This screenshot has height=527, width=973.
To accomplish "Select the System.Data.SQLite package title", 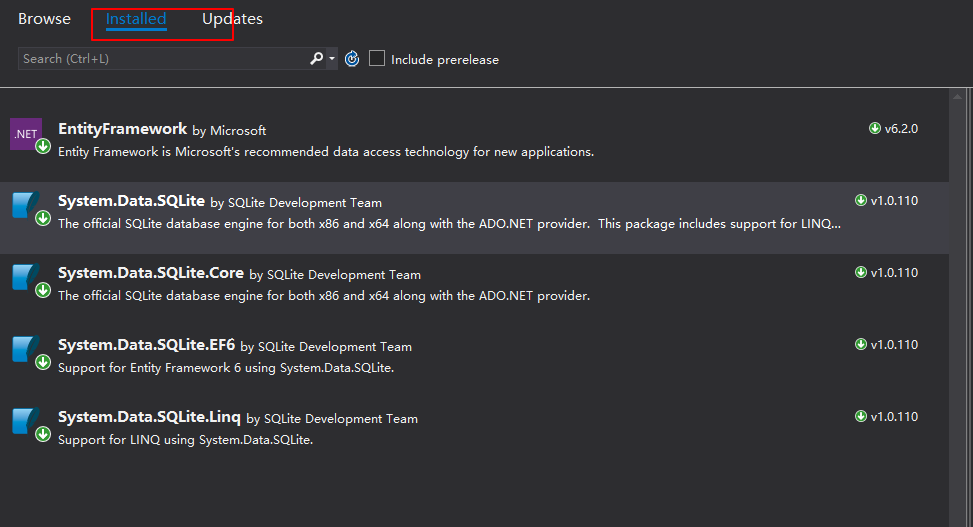I will click(132, 200).
